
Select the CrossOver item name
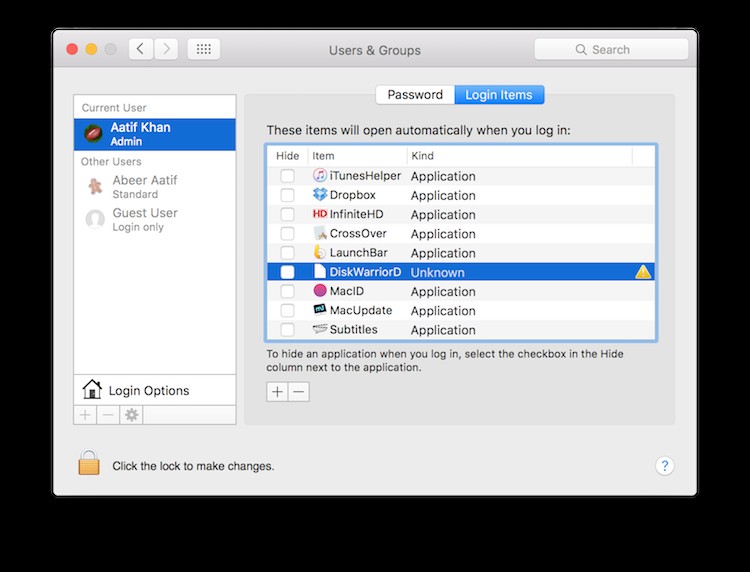point(358,233)
